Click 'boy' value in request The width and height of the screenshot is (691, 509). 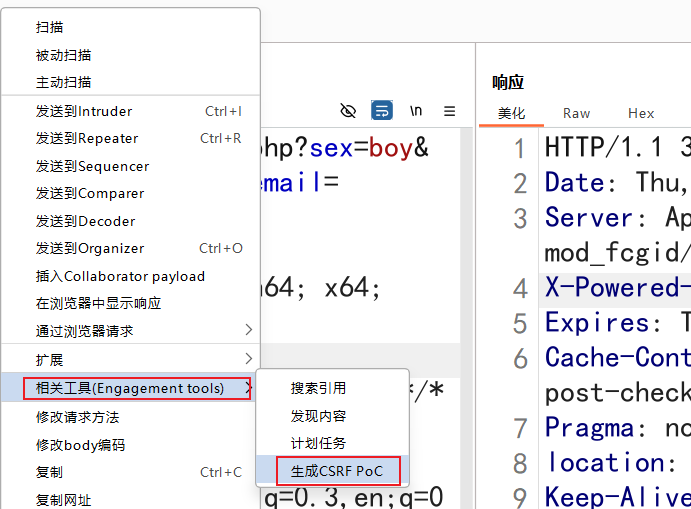click(391, 149)
